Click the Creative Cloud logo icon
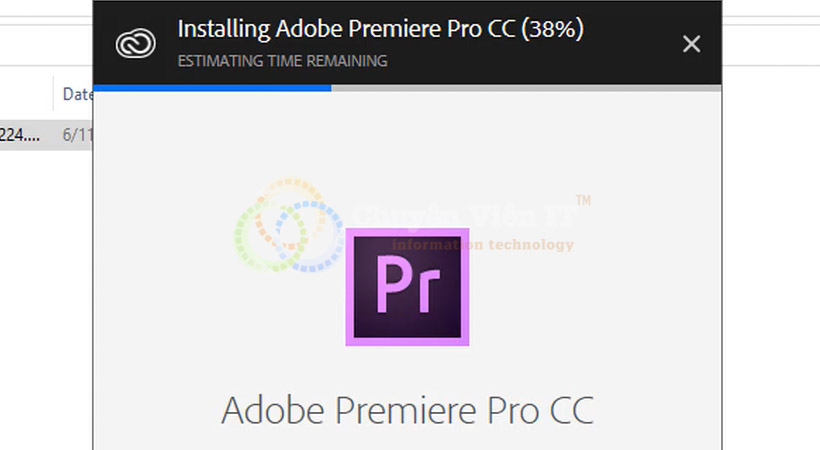The image size is (820, 450). click(133, 44)
